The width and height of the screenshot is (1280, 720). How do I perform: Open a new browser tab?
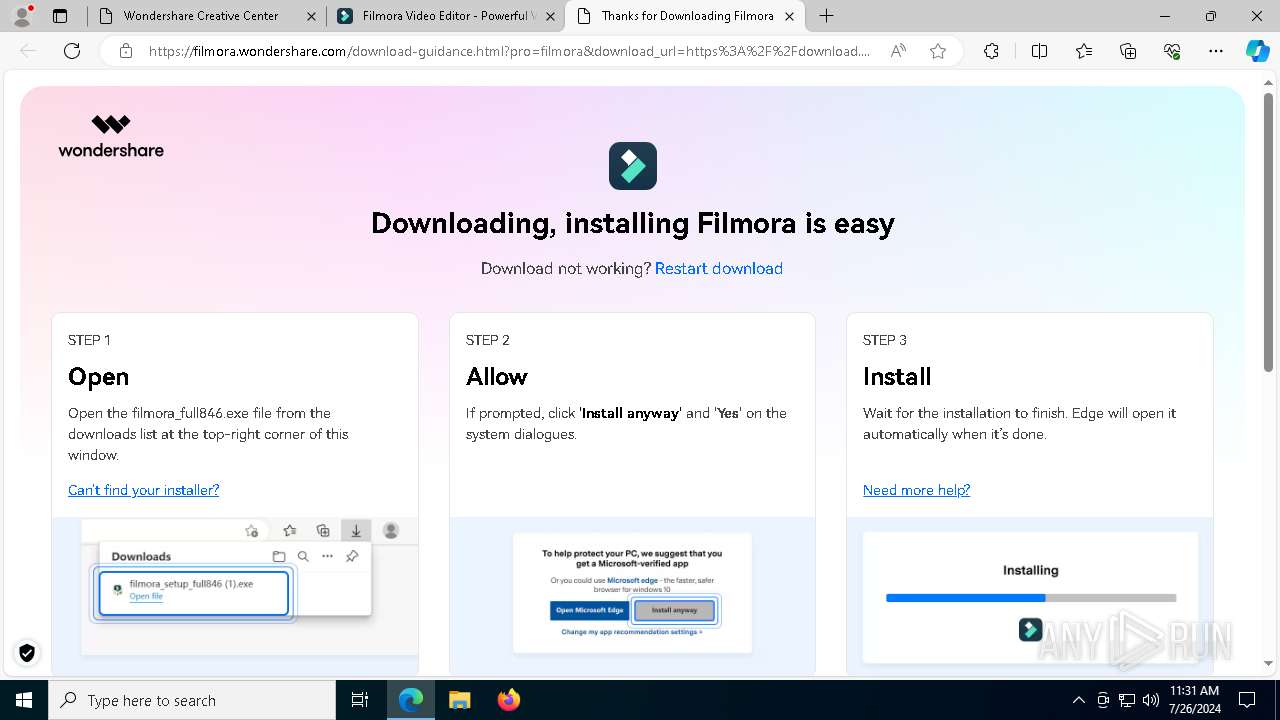(x=826, y=16)
